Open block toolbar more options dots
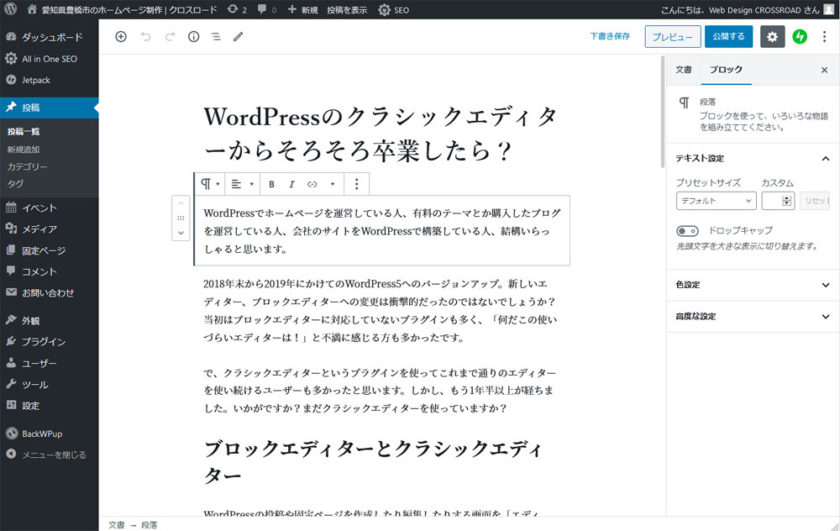The height and width of the screenshot is (531, 840). coord(356,184)
